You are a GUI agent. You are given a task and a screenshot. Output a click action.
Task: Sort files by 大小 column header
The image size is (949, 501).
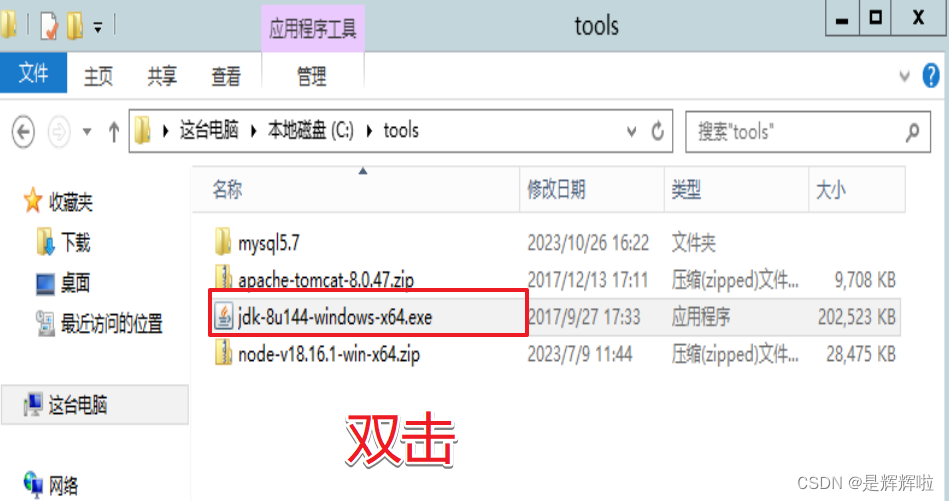[830, 190]
